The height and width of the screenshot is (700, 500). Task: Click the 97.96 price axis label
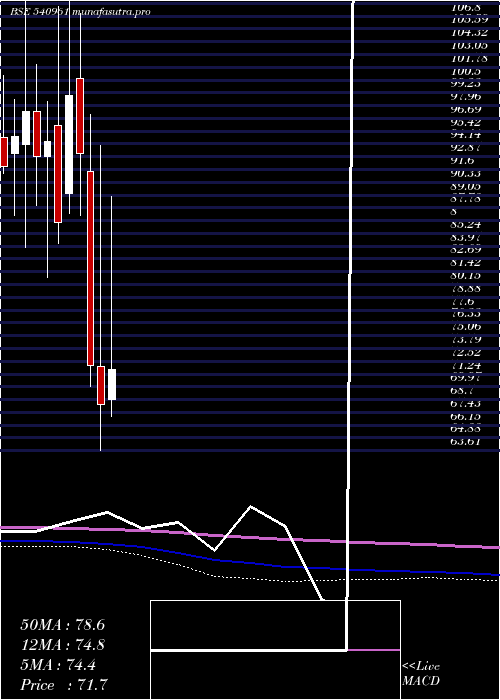(467, 96)
